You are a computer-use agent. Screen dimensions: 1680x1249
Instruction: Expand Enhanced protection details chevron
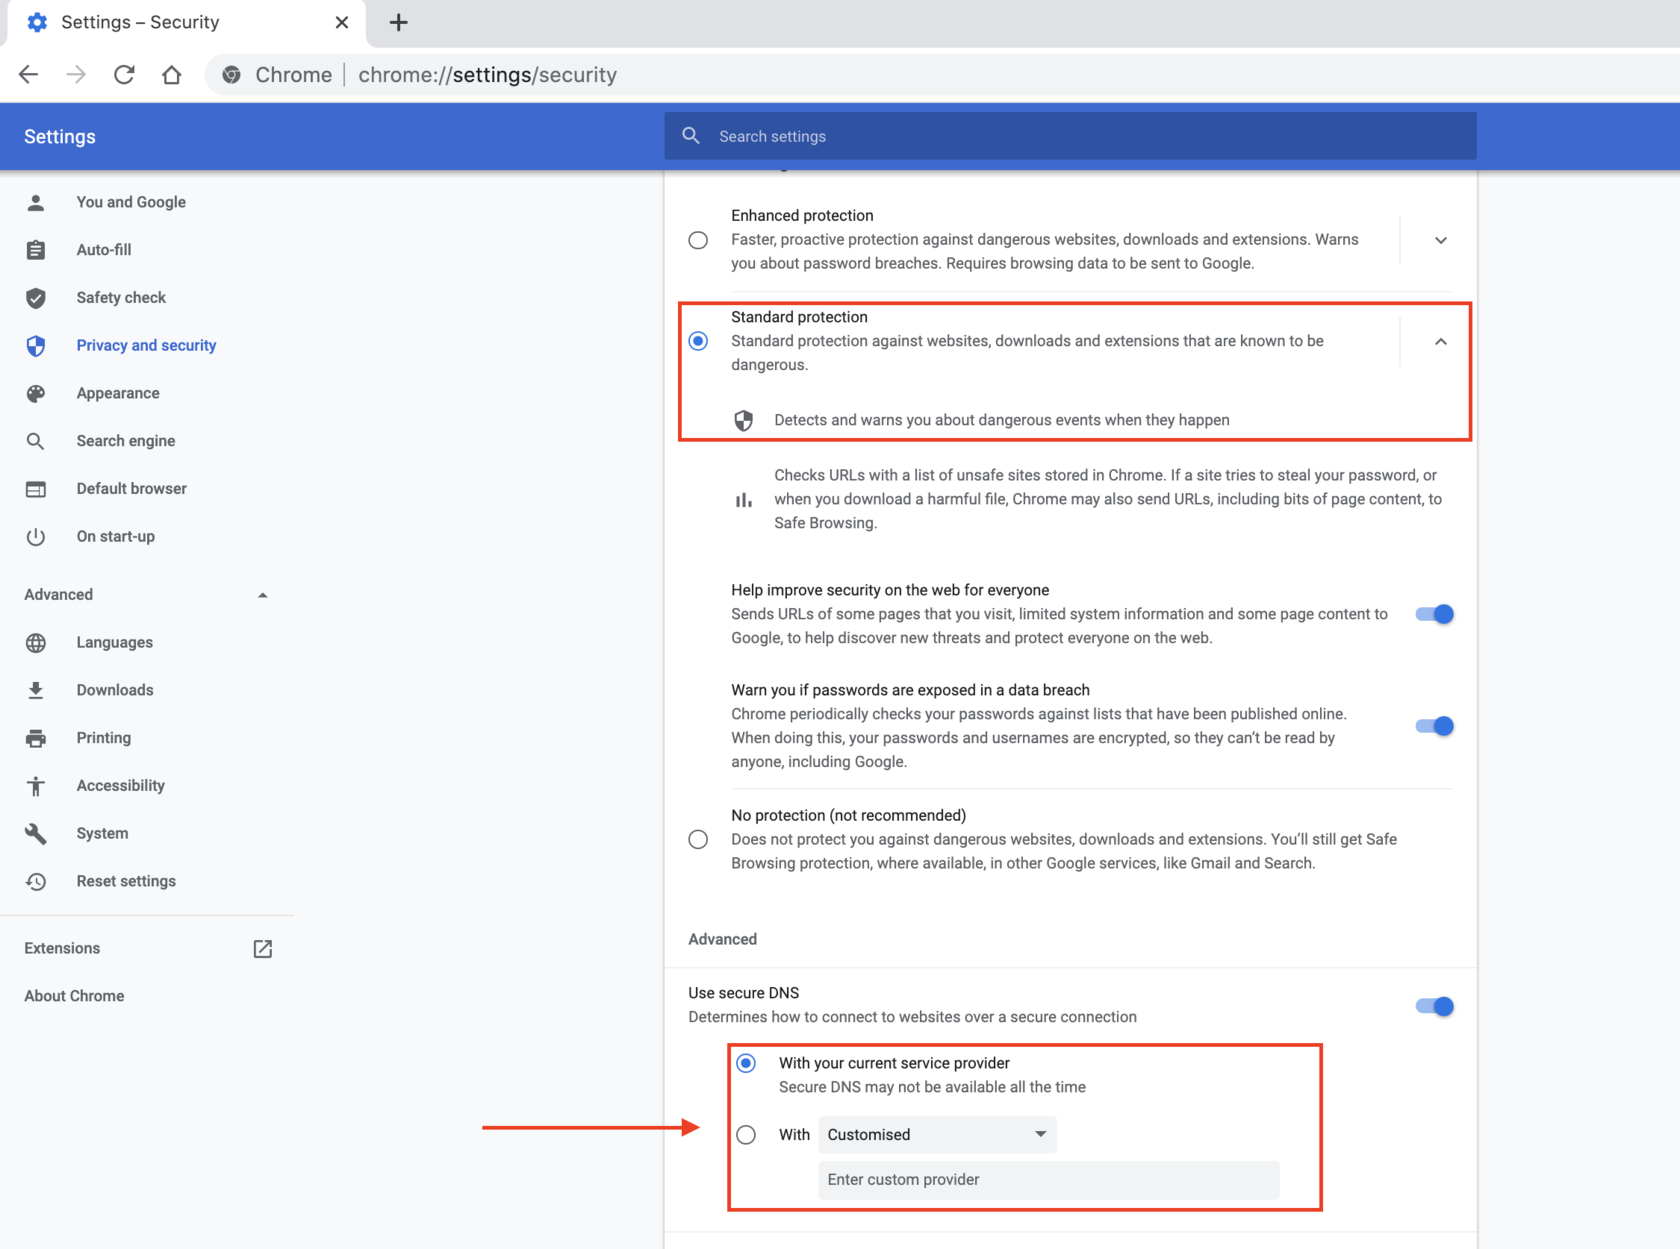pos(1440,240)
